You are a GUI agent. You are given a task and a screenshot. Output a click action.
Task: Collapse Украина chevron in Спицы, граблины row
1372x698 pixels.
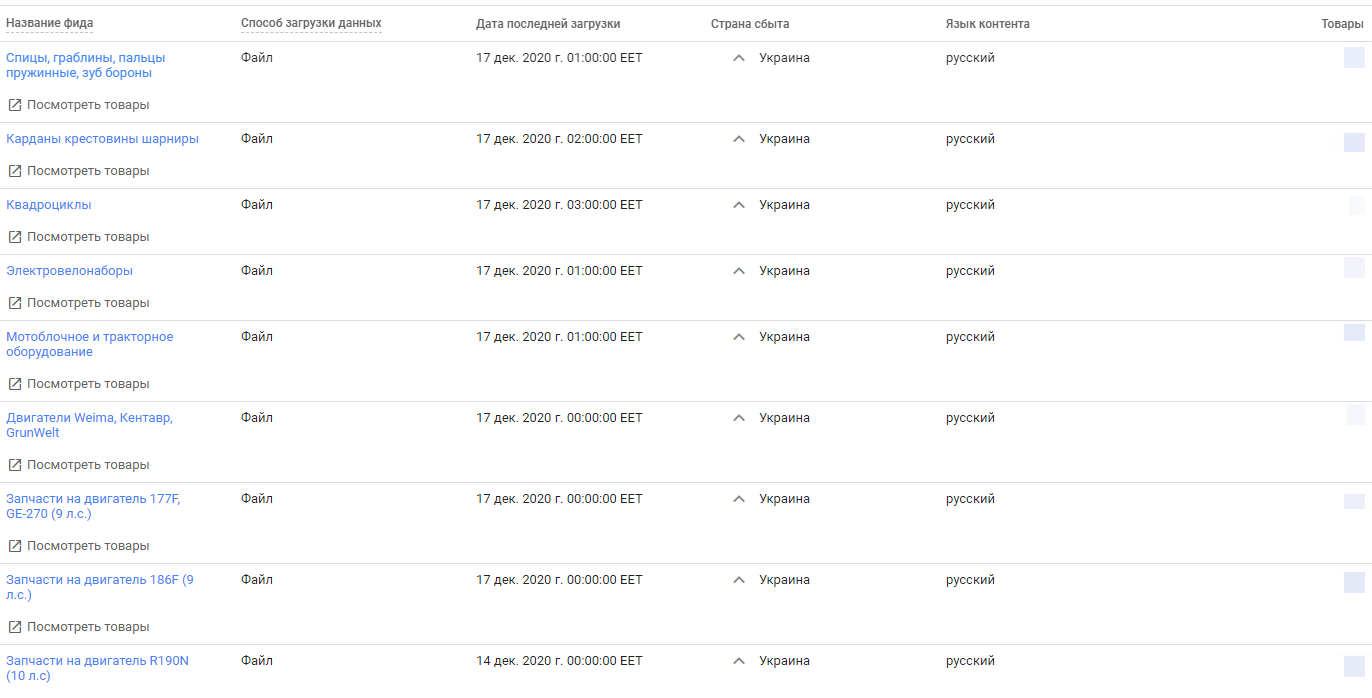point(739,58)
